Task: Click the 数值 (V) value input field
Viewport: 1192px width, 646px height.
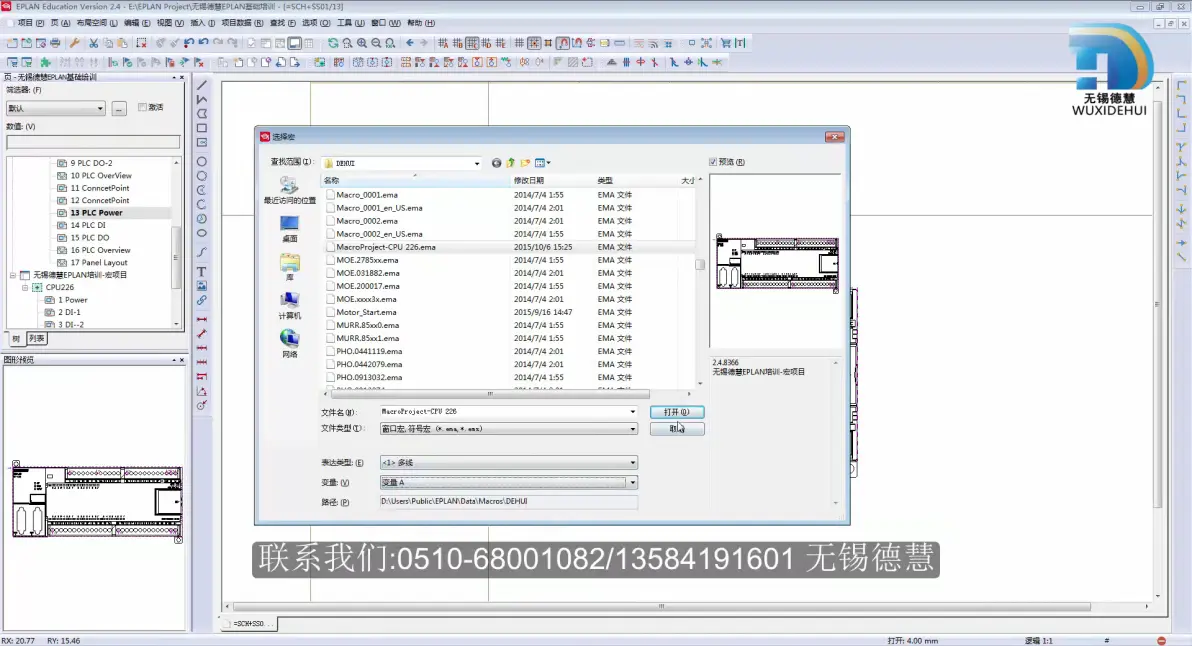Action: (x=94, y=142)
